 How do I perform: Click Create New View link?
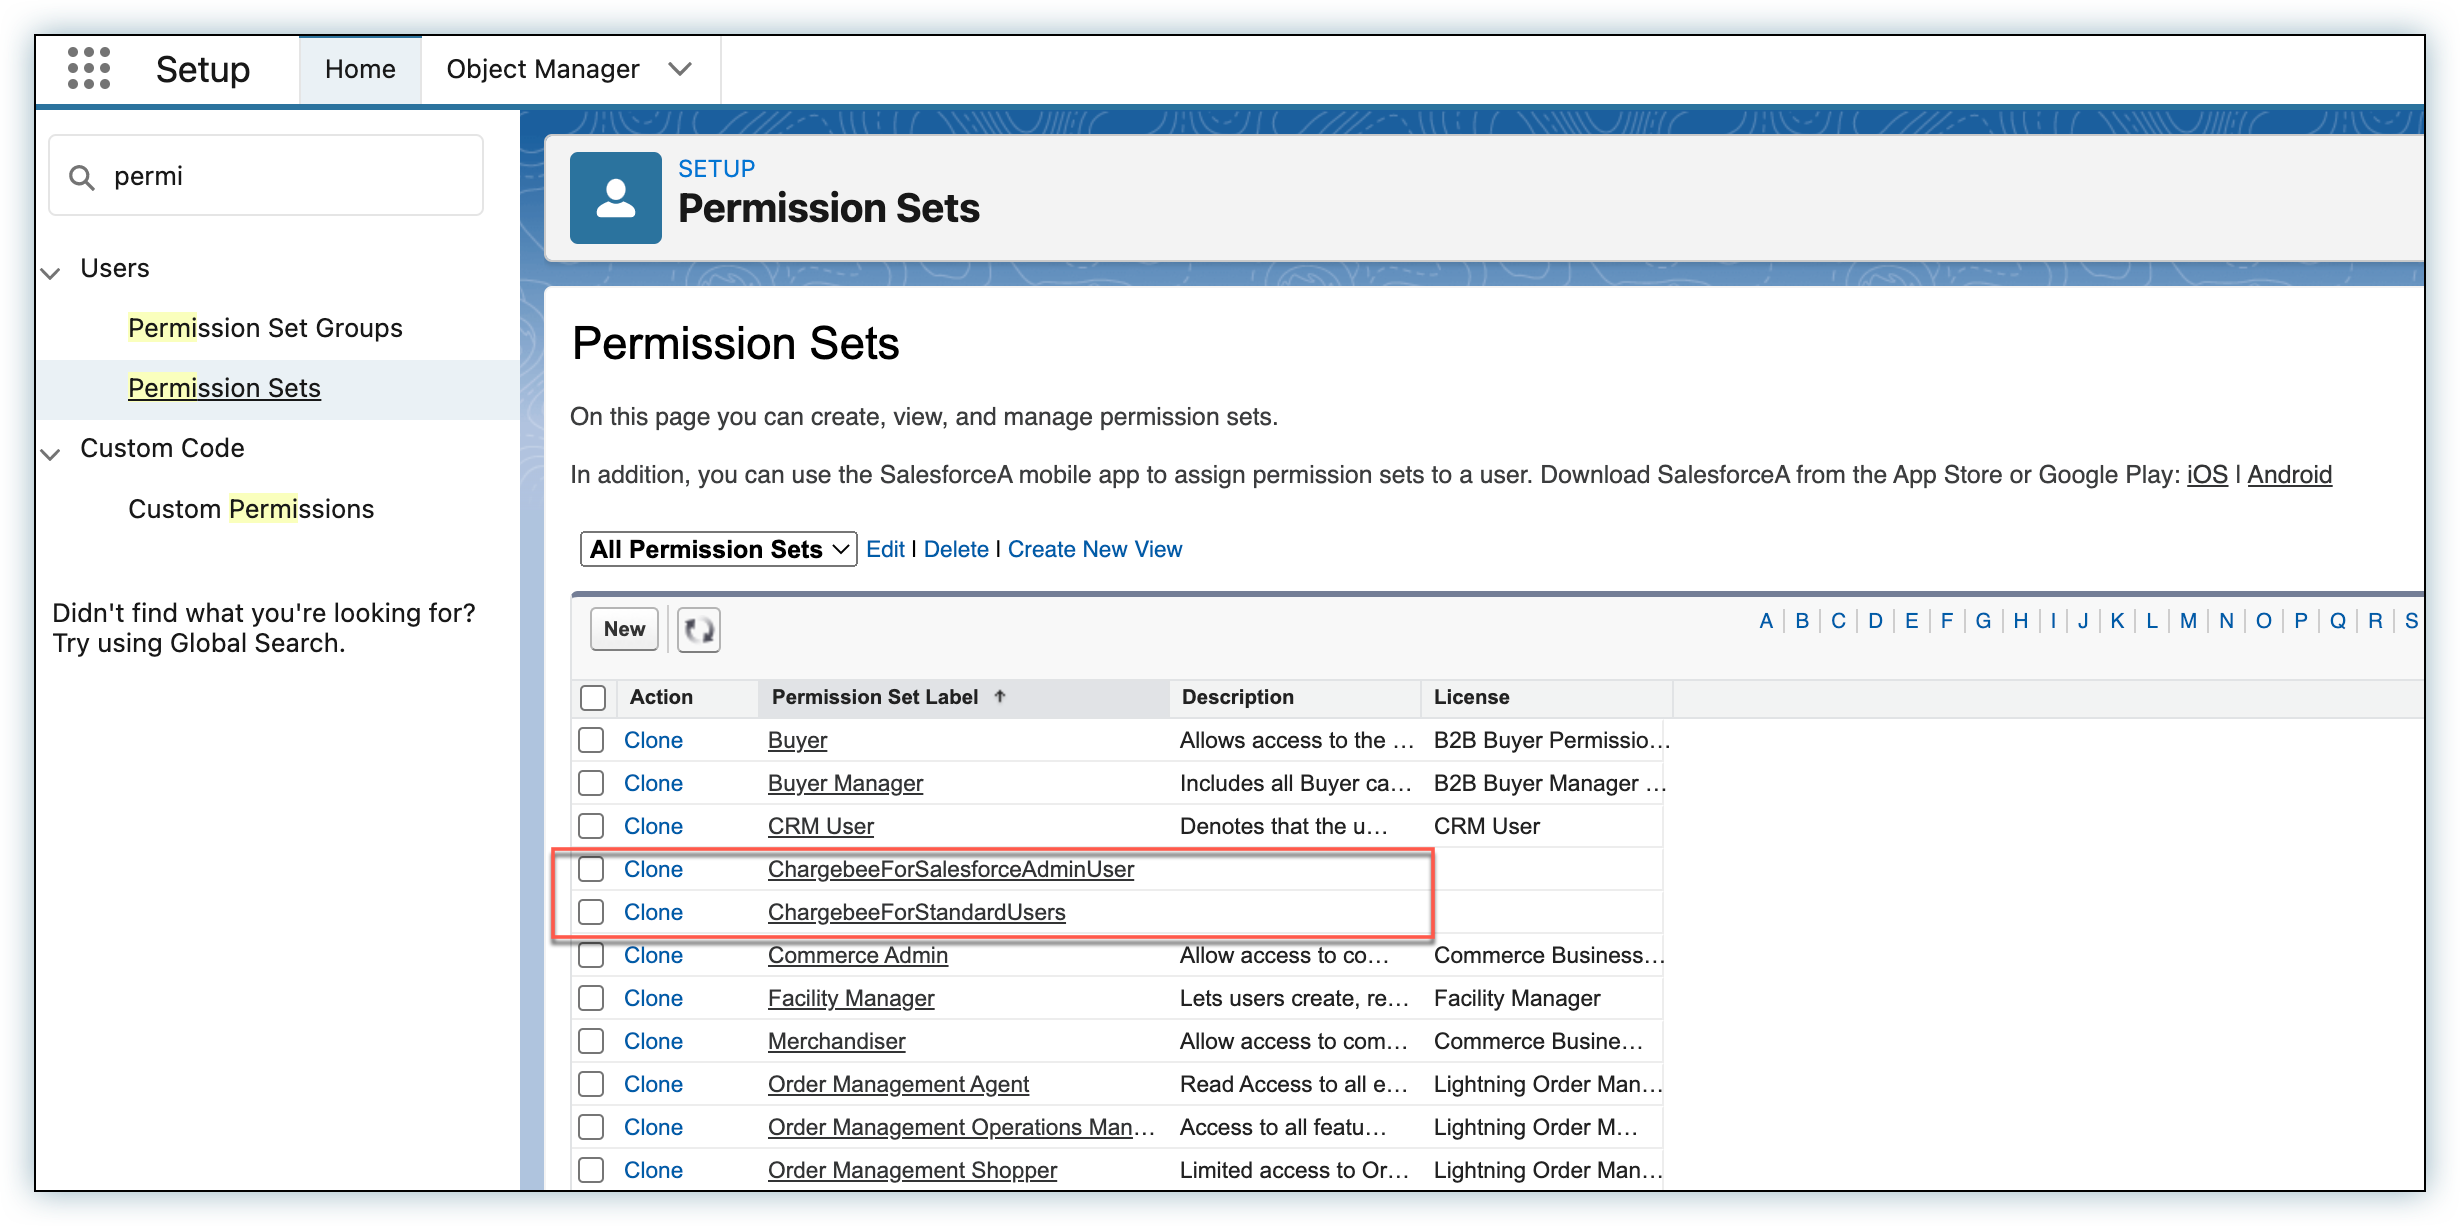(x=1094, y=549)
